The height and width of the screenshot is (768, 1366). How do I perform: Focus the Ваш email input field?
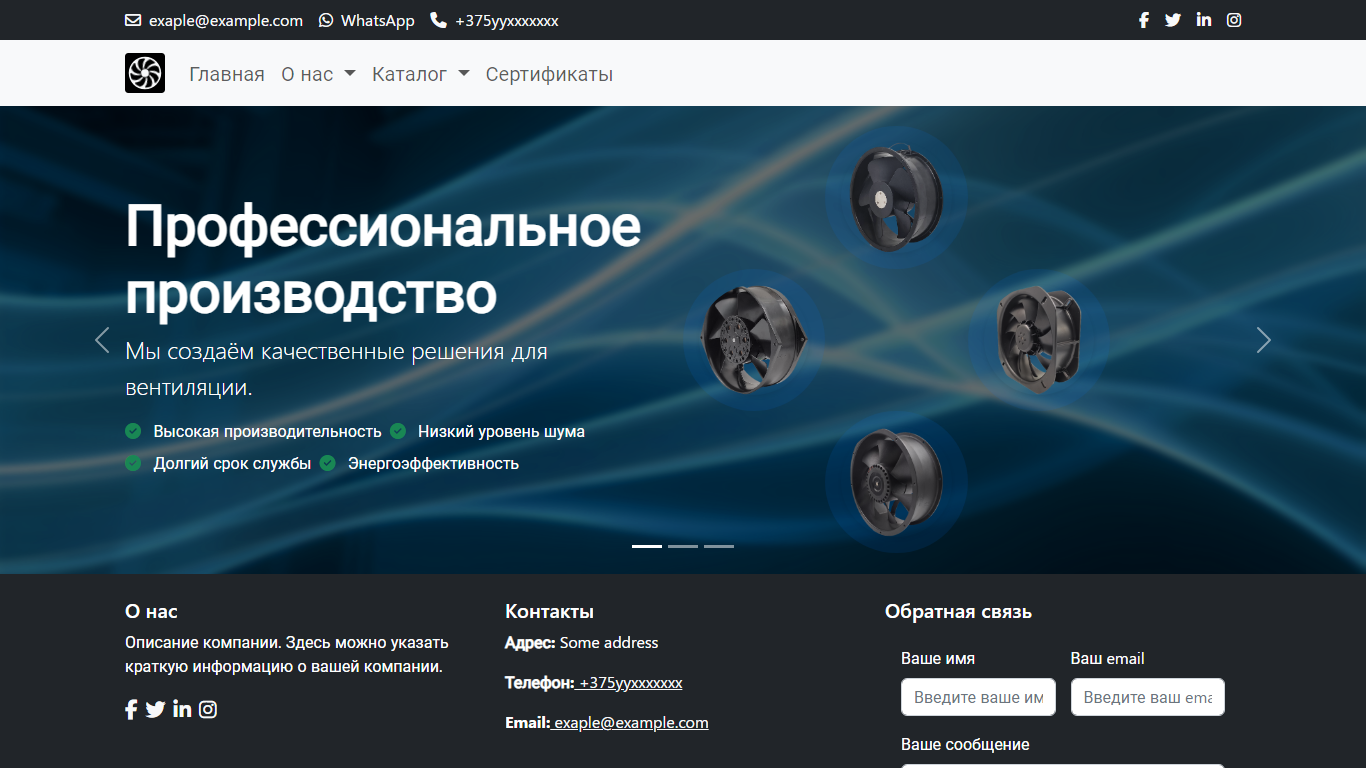[1148, 697]
